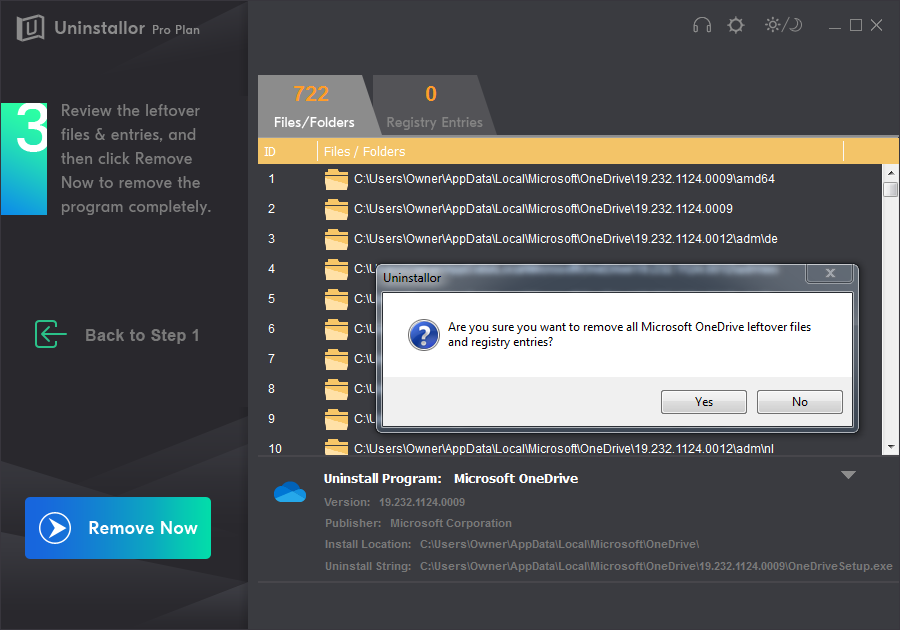Image resolution: width=900 pixels, height=630 pixels.
Task: Decline removal by clicking No
Action: [800, 402]
